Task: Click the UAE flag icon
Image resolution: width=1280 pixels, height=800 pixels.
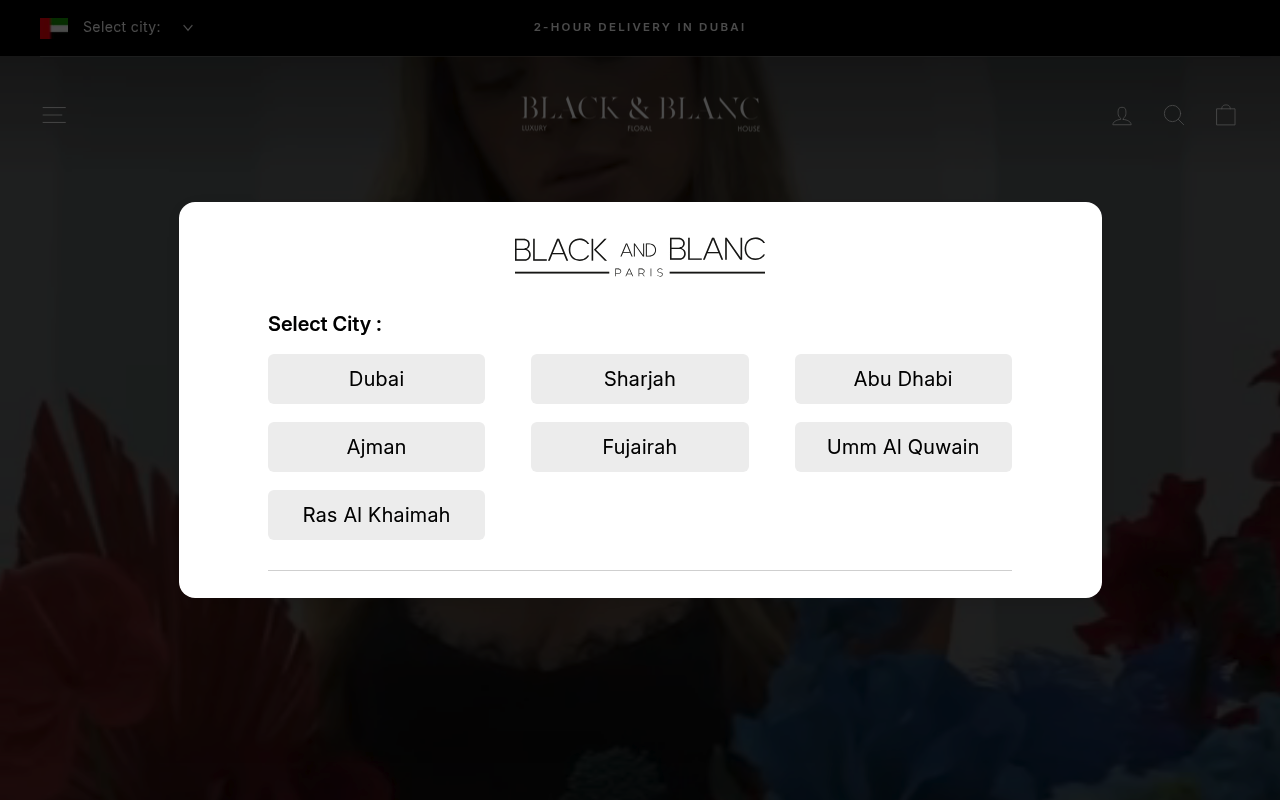Action: 54,27
